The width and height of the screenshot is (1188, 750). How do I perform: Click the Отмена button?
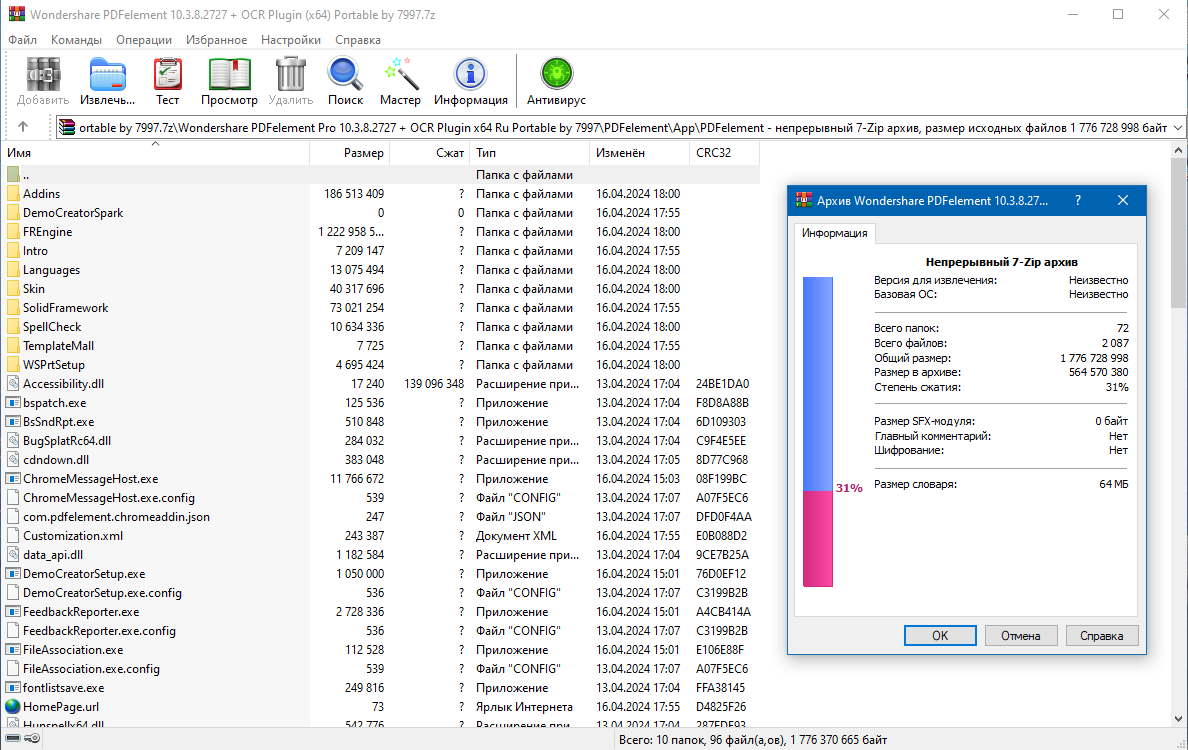[1021, 635]
